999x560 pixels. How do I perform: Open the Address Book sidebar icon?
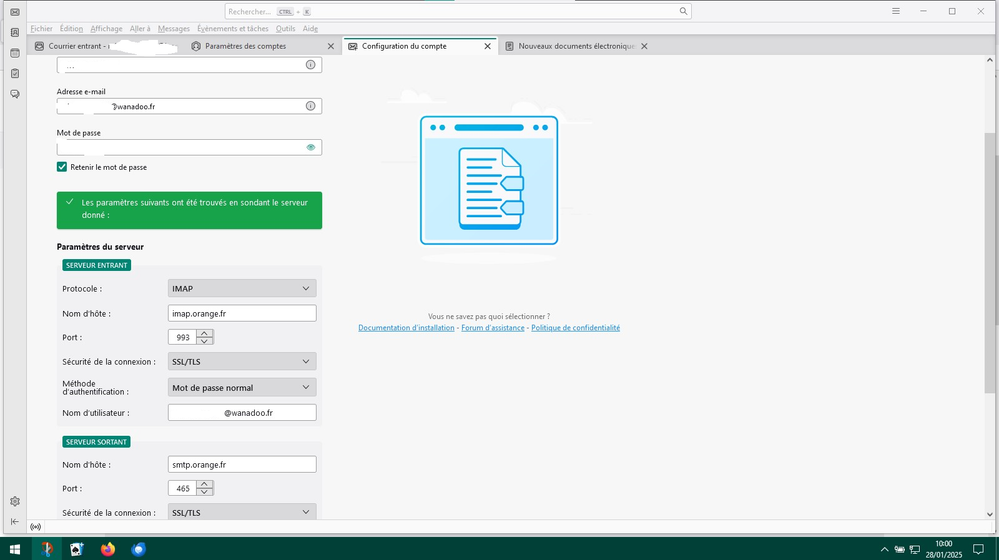click(x=15, y=32)
